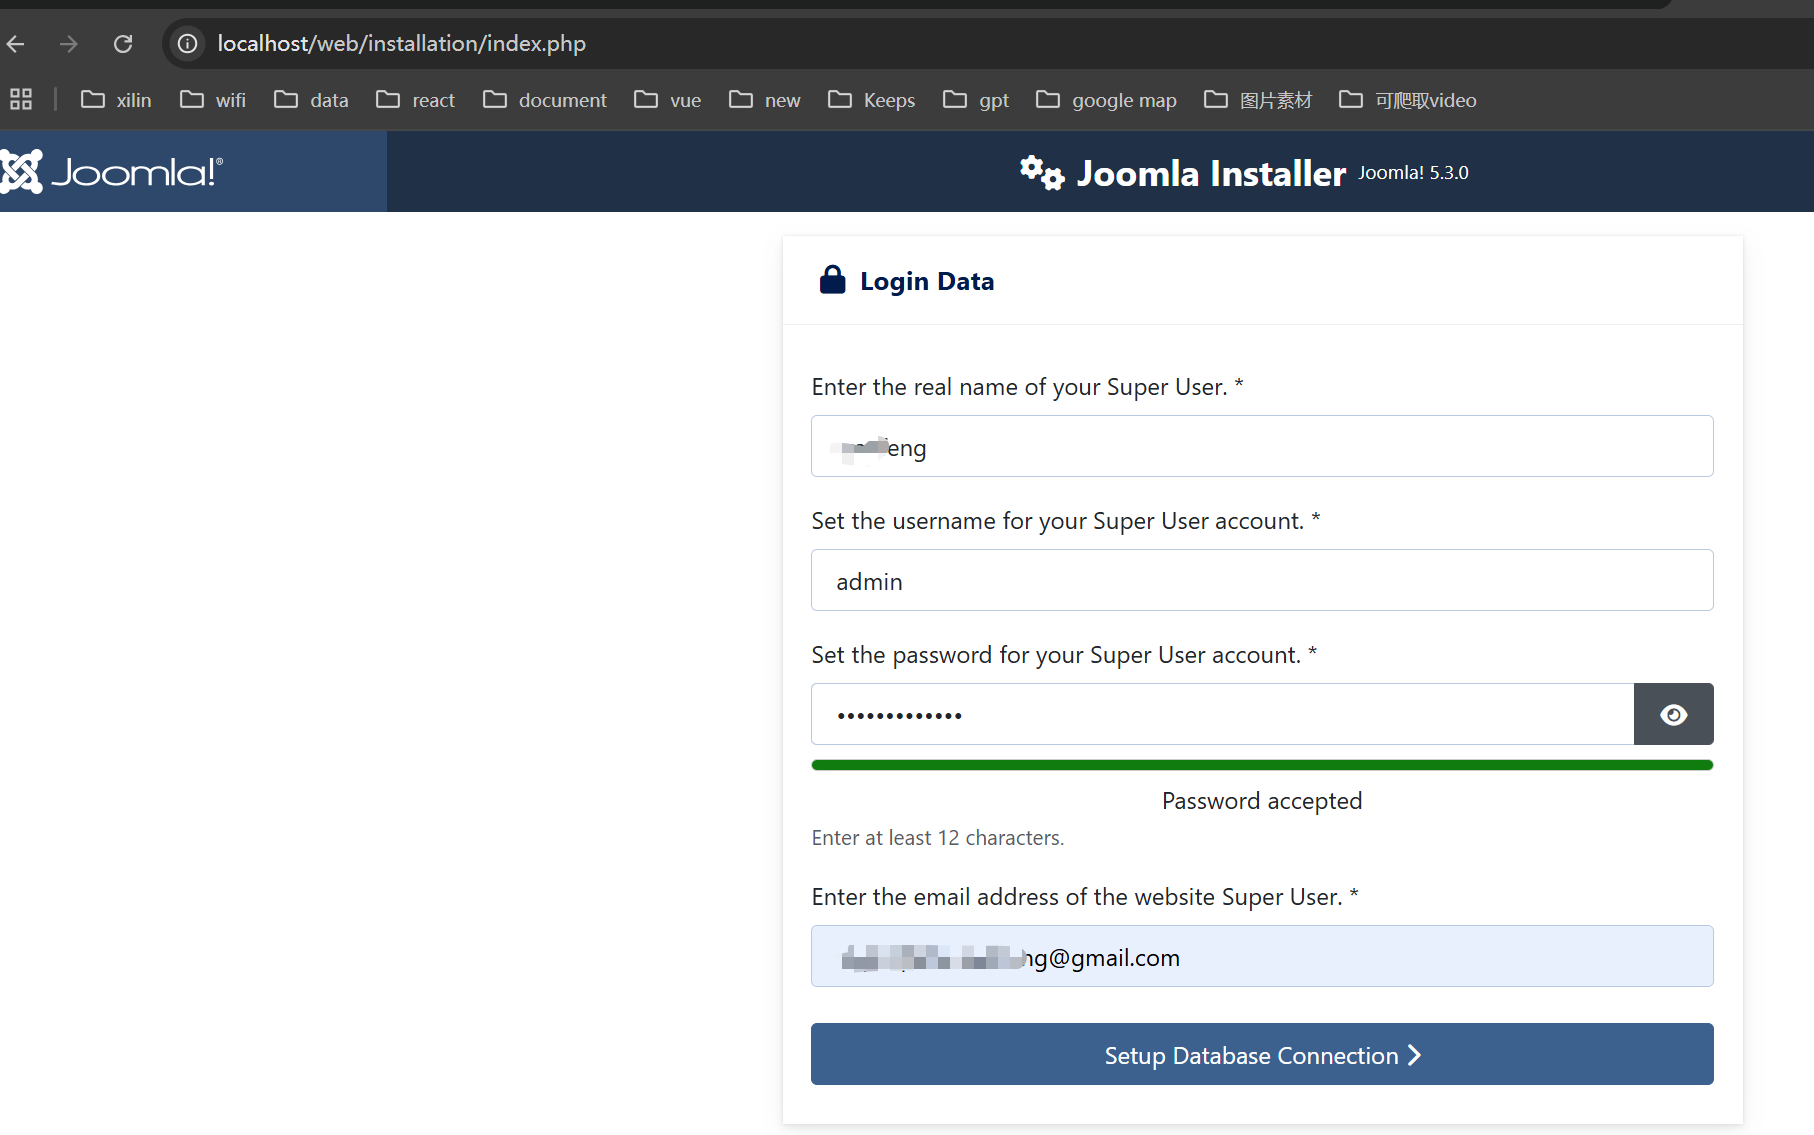1814x1135 pixels.
Task: Open the wifi bookmark folder
Action: 213,100
